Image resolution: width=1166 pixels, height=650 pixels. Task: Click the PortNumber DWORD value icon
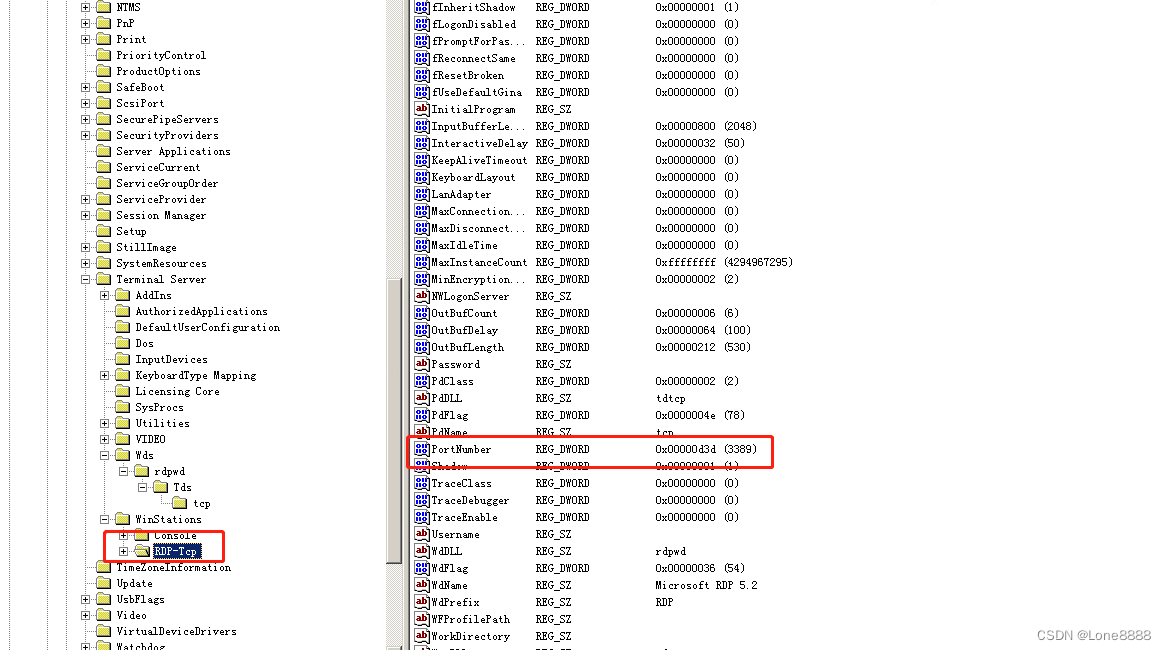click(x=422, y=450)
